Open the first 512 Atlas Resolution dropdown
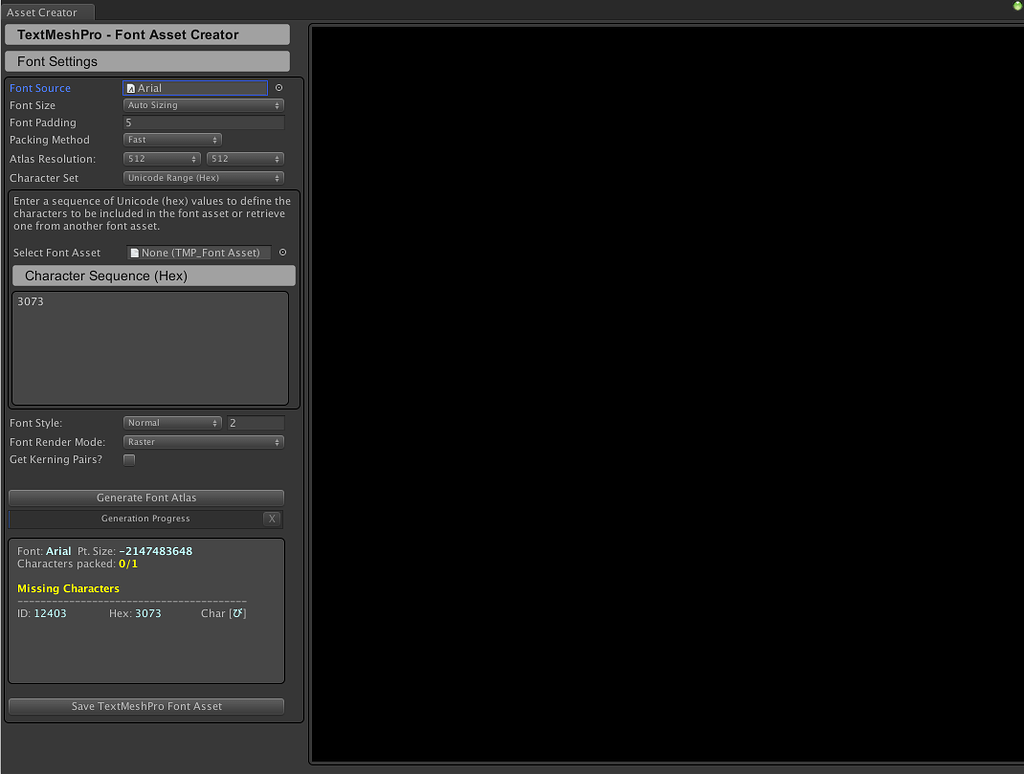Image resolution: width=1024 pixels, height=774 pixels. coord(161,158)
